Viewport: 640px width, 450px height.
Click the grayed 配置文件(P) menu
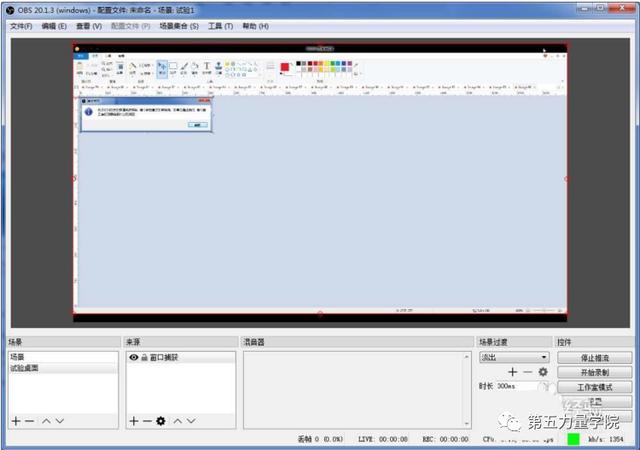tap(131, 26)
